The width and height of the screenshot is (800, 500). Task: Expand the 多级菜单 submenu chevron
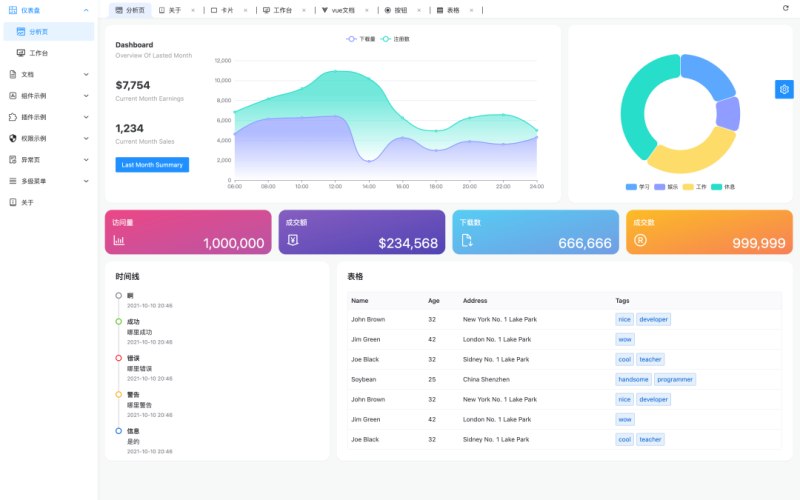click(86, 181)
